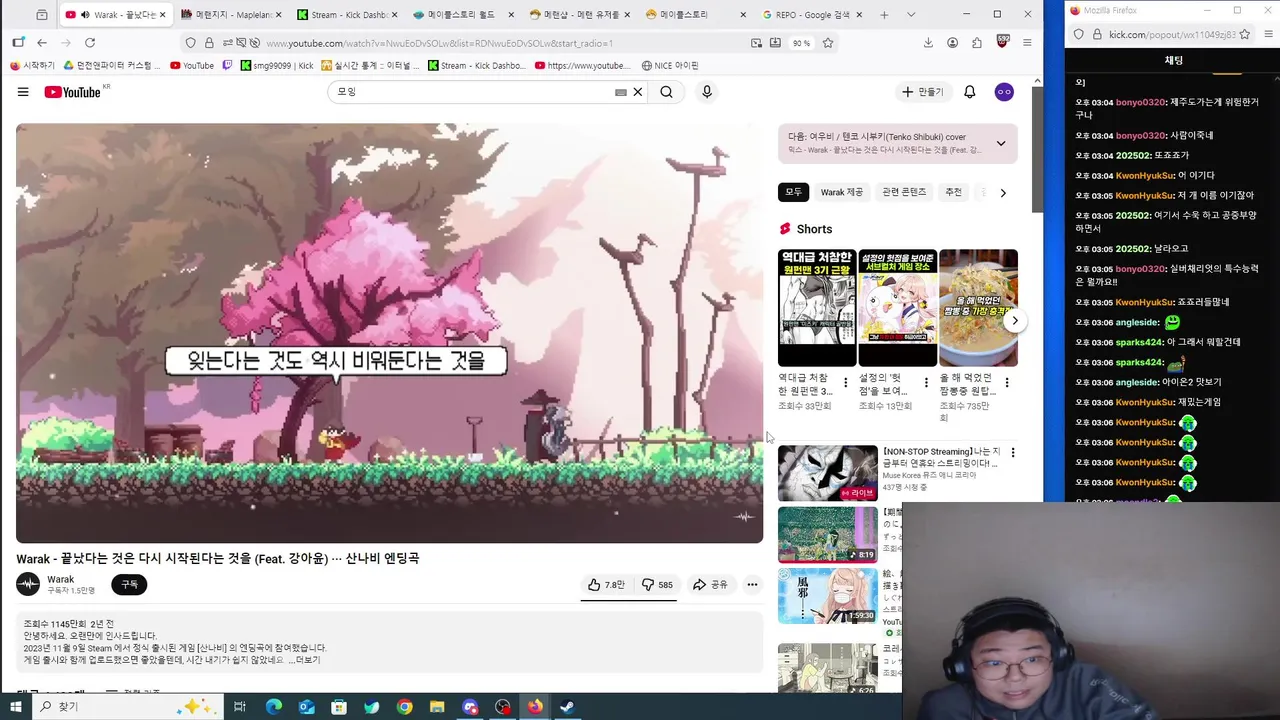The image size is (1280, 720).
Task: Open Warak channel name link
Action: 61,579
